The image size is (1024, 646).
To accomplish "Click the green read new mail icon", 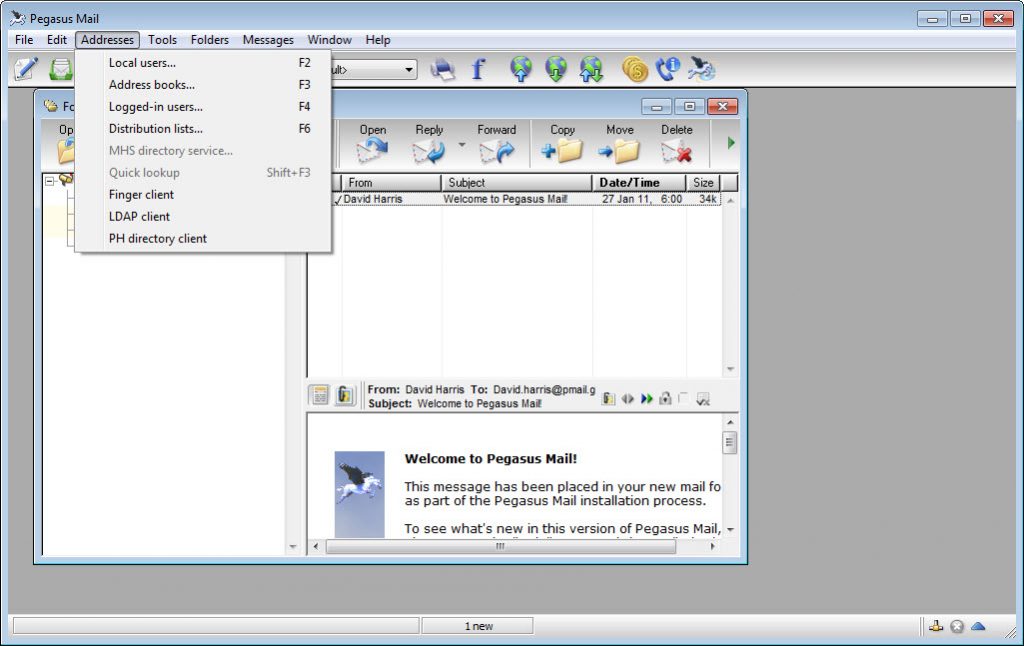I will click(x=61, y=69).
